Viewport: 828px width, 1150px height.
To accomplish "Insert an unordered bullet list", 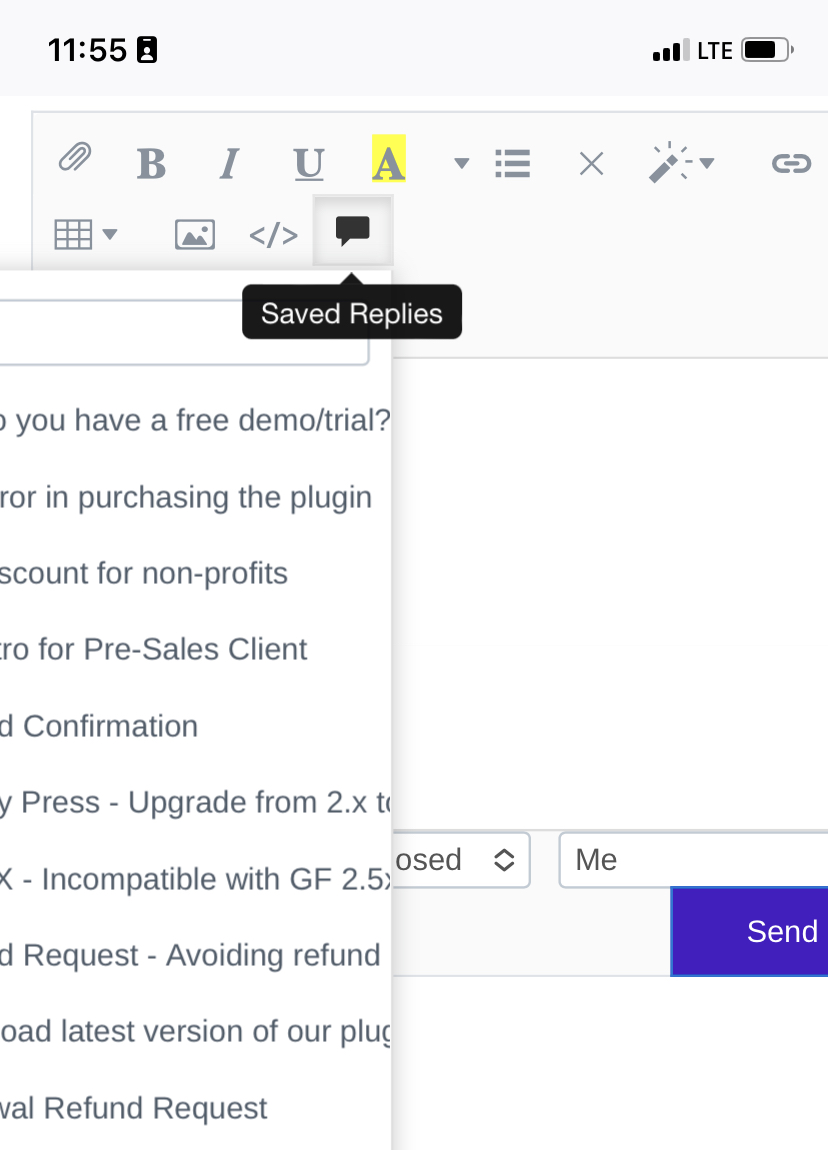I will click(x=513, y=163).
